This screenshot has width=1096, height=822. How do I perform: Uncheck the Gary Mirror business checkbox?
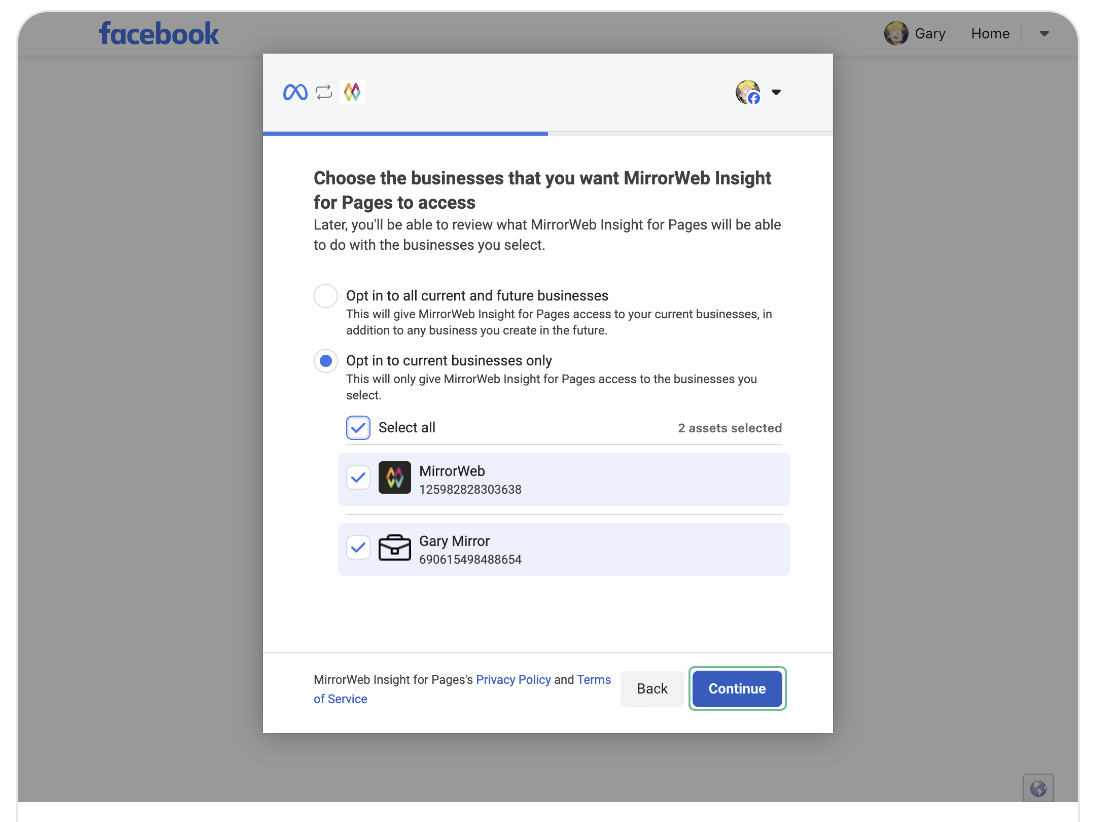point(358,547)
